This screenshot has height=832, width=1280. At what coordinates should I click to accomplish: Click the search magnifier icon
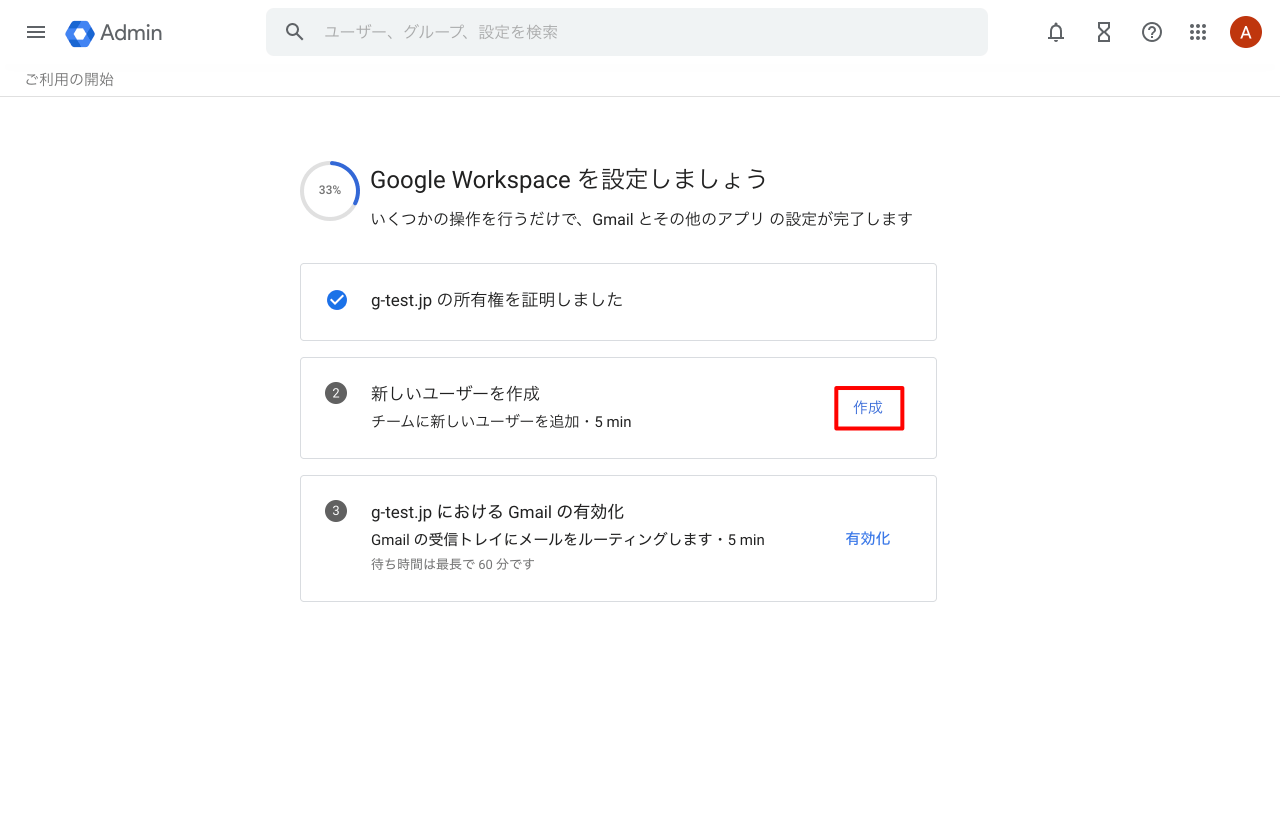coord(294,32)
